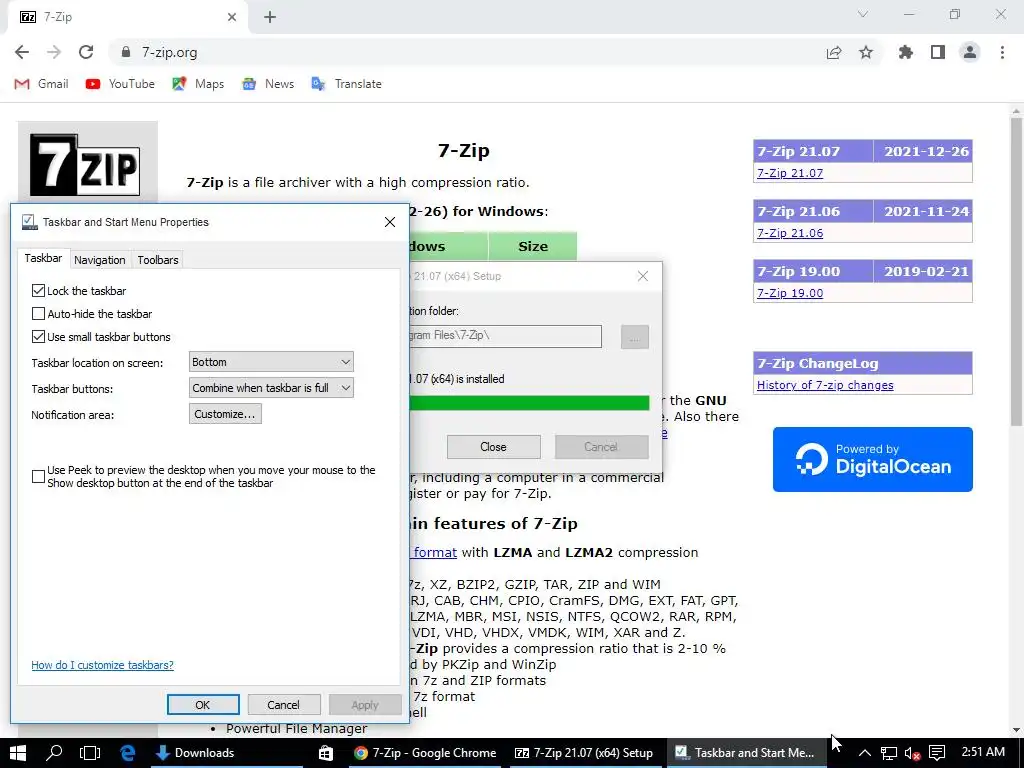
Task: Show hidden tray icons chevron
Action: (x=864, y=753)
